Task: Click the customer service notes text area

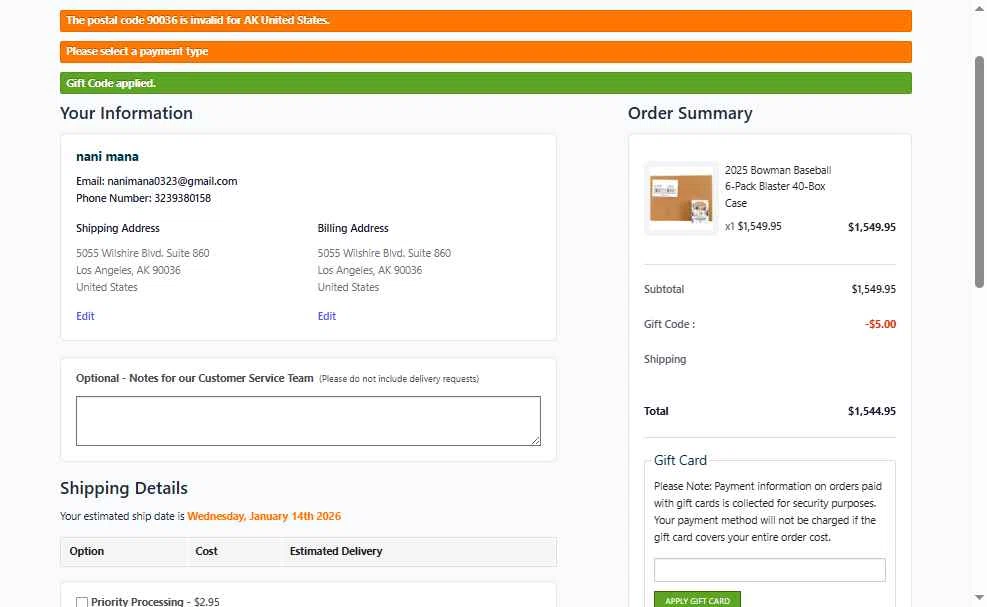Action: pyautogui.click(x=308, y=421)
